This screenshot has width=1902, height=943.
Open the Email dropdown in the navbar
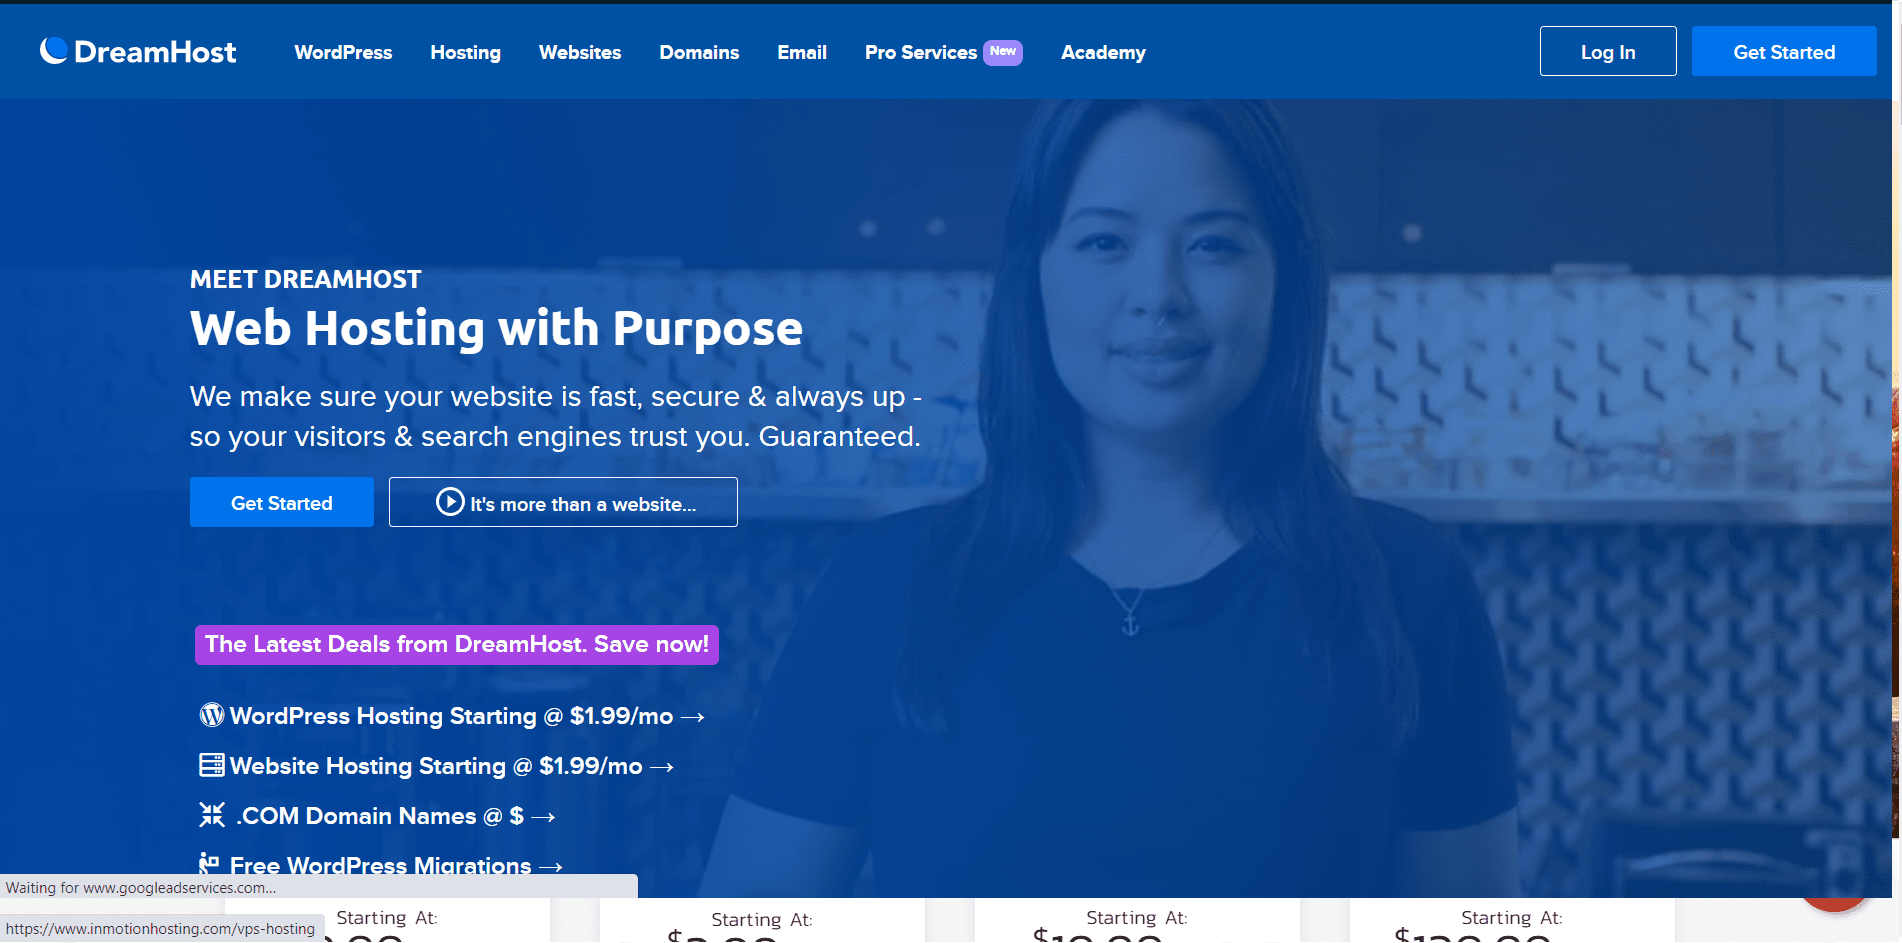coord(801,52)
